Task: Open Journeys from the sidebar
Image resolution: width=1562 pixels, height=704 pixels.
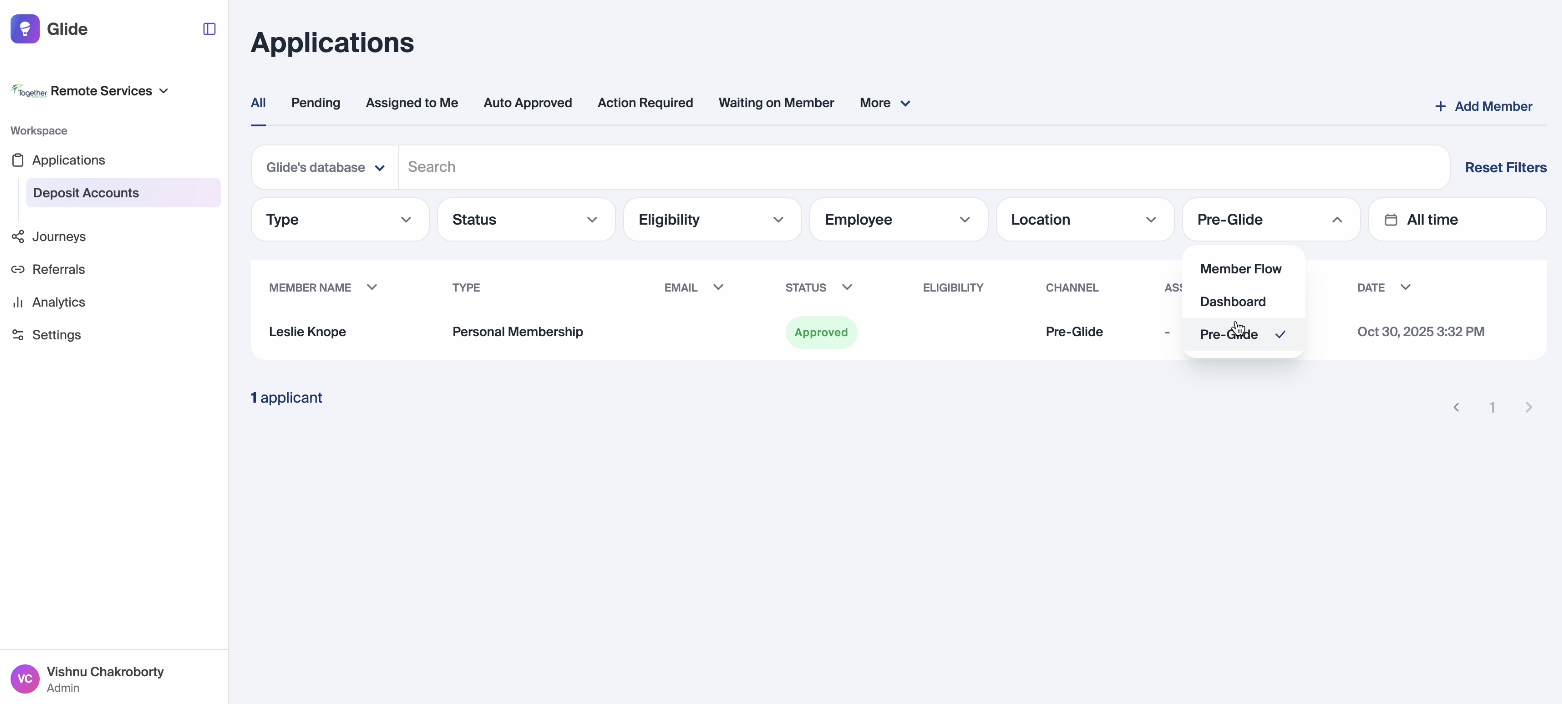Action: (x=58, y=237)
